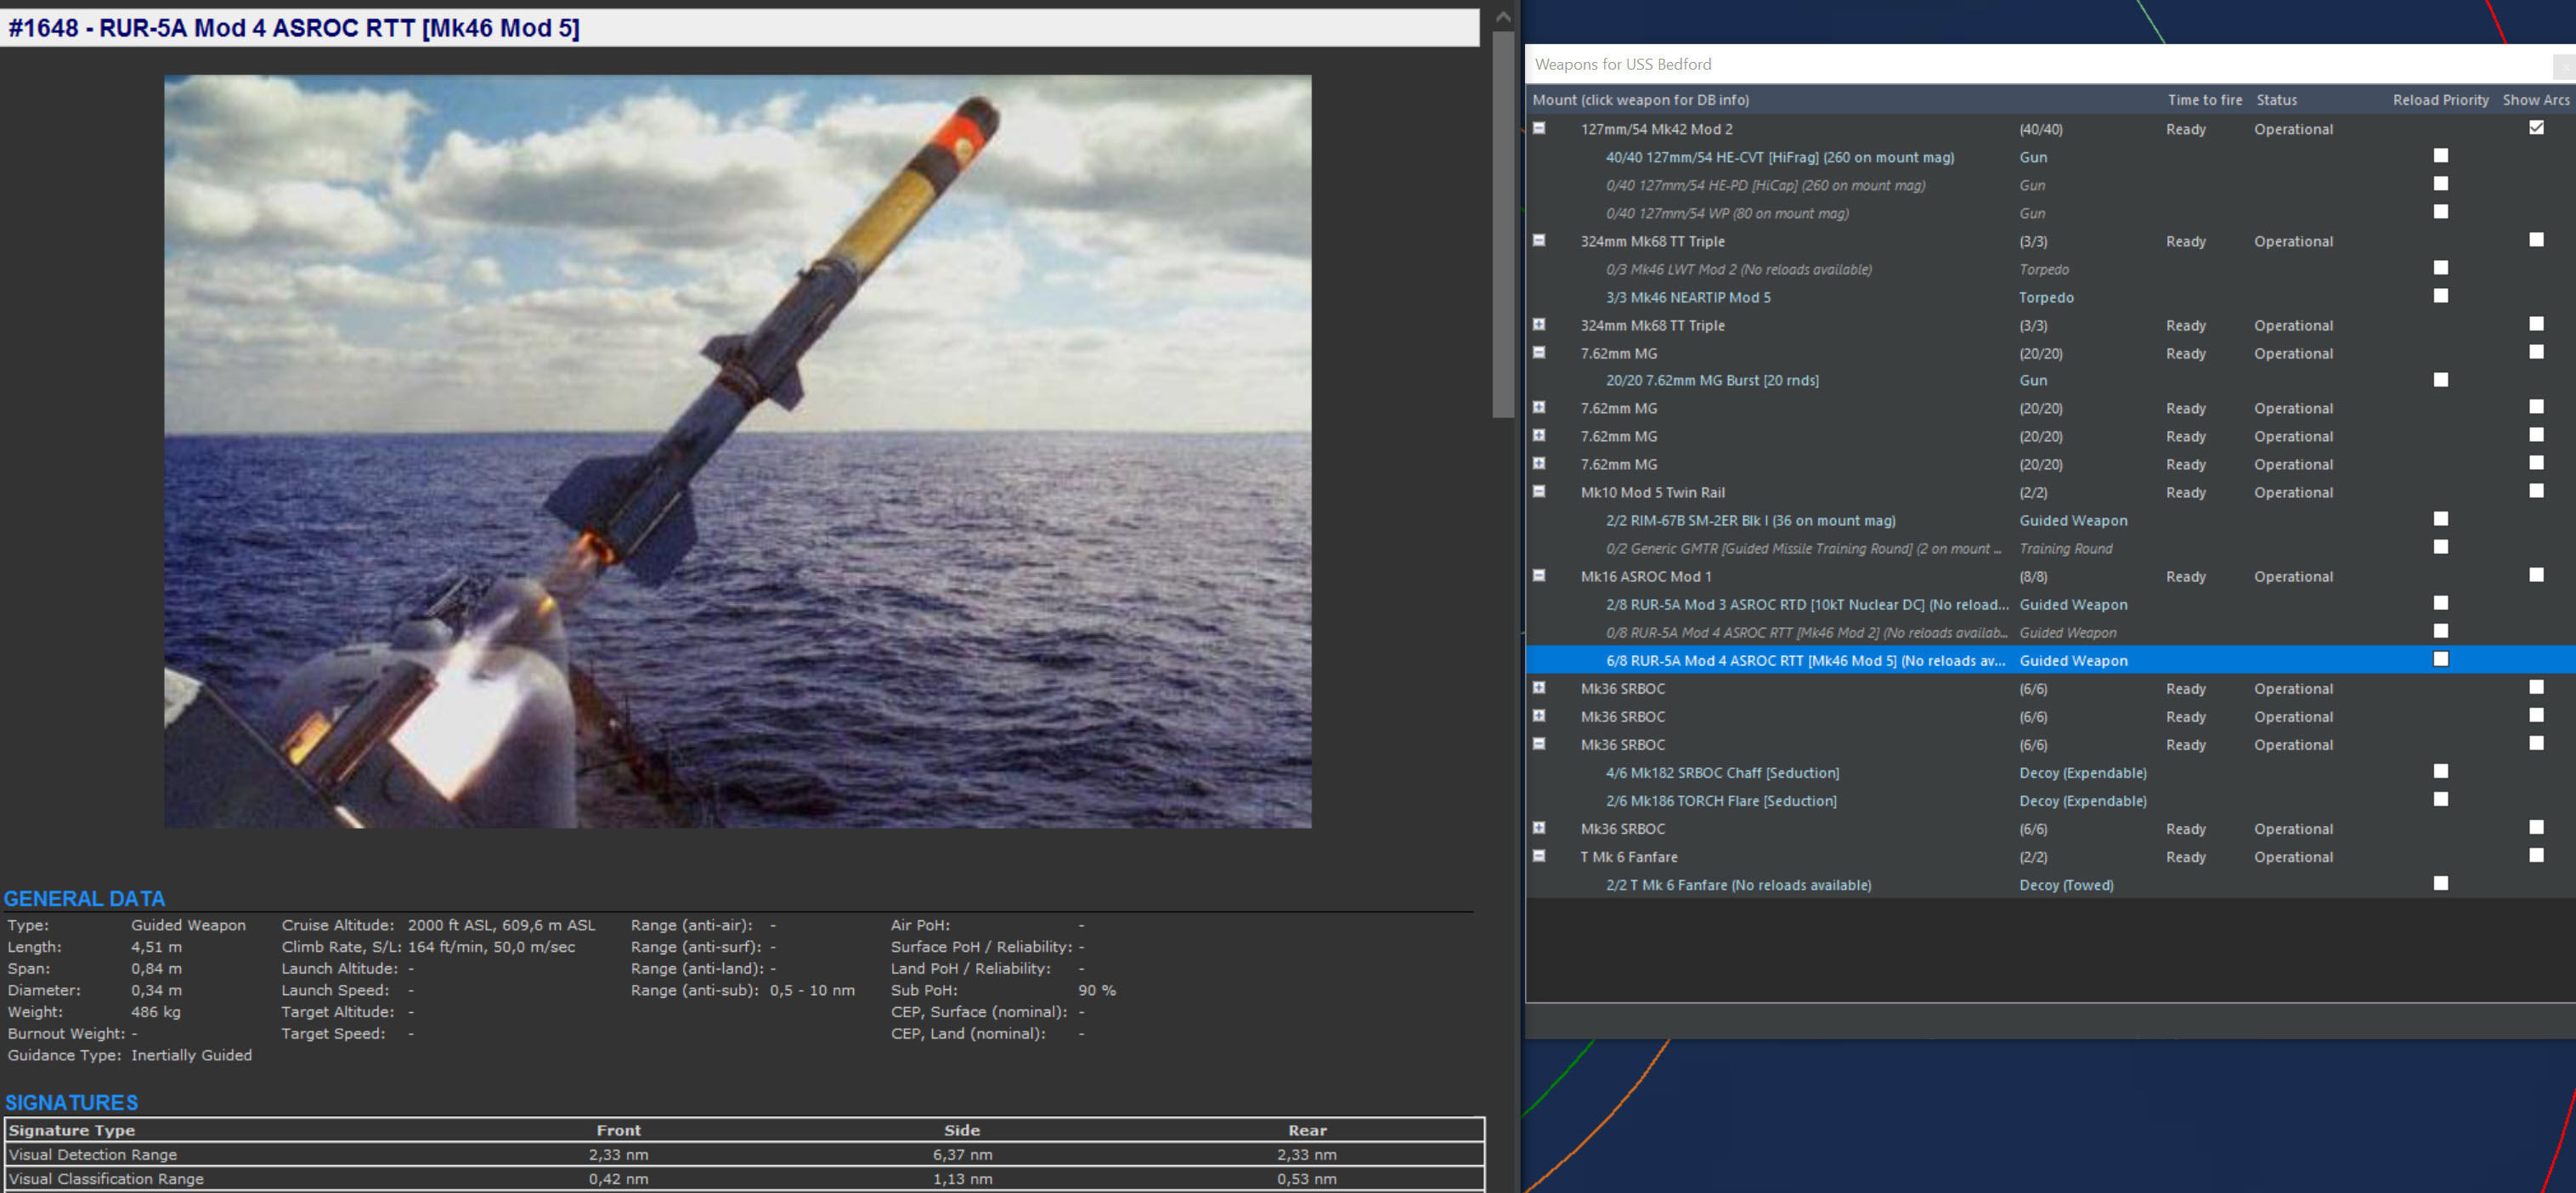Click the Show Arcs column header
Screen dimensions: 2576x1193
(x=2535, y=100)
